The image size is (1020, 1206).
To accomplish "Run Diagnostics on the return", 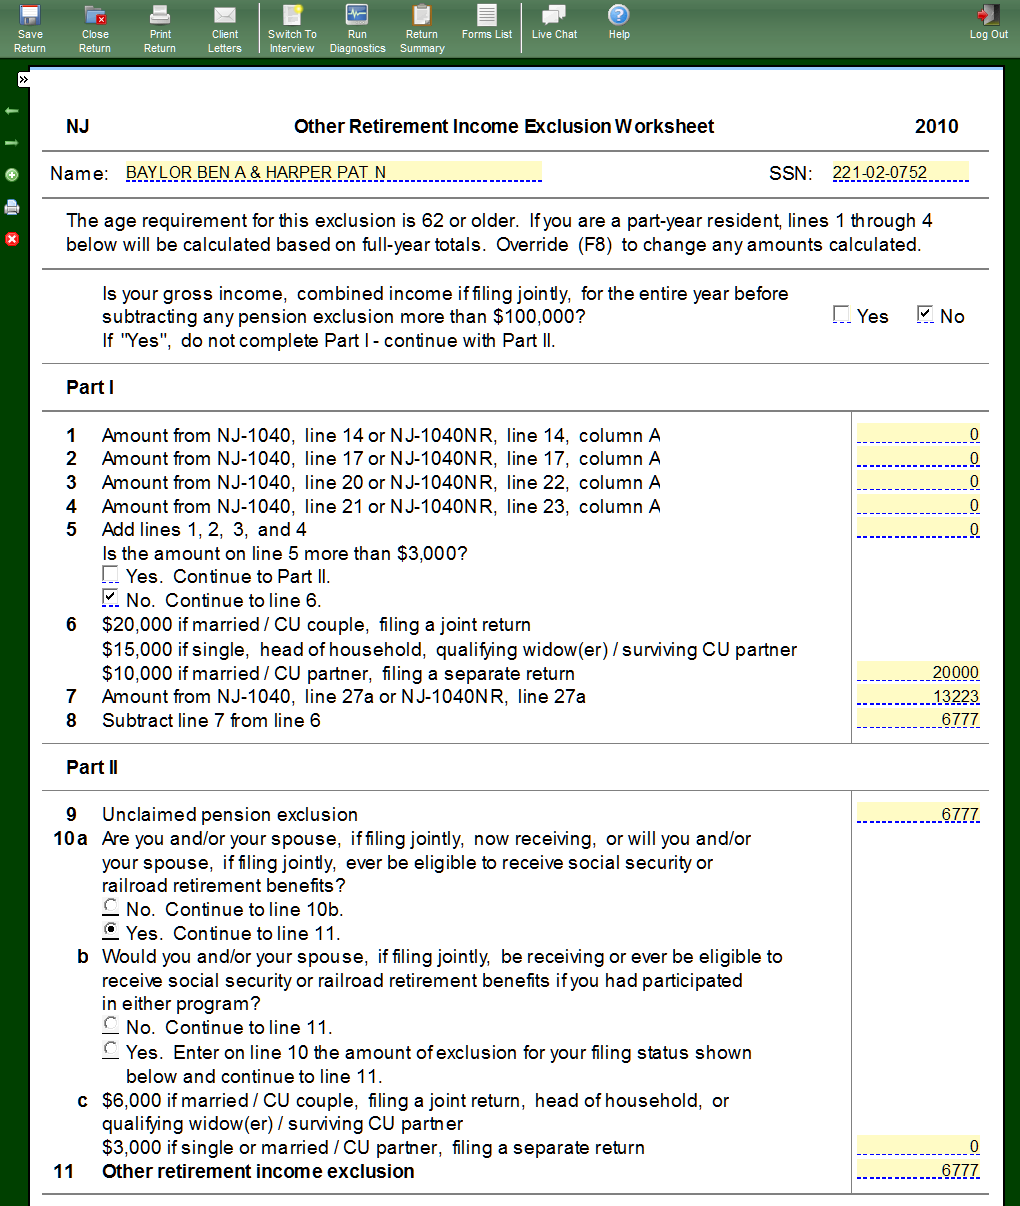I will (357, 27).
